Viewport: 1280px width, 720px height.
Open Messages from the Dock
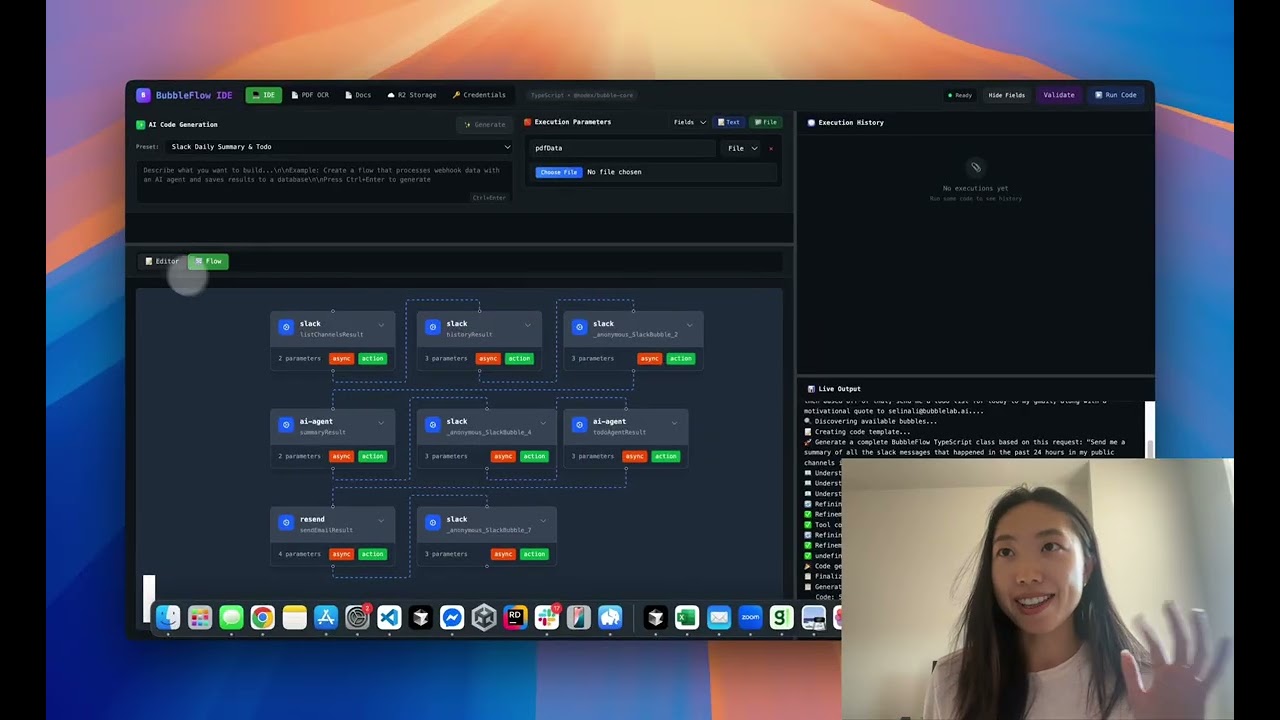point(231,618)
